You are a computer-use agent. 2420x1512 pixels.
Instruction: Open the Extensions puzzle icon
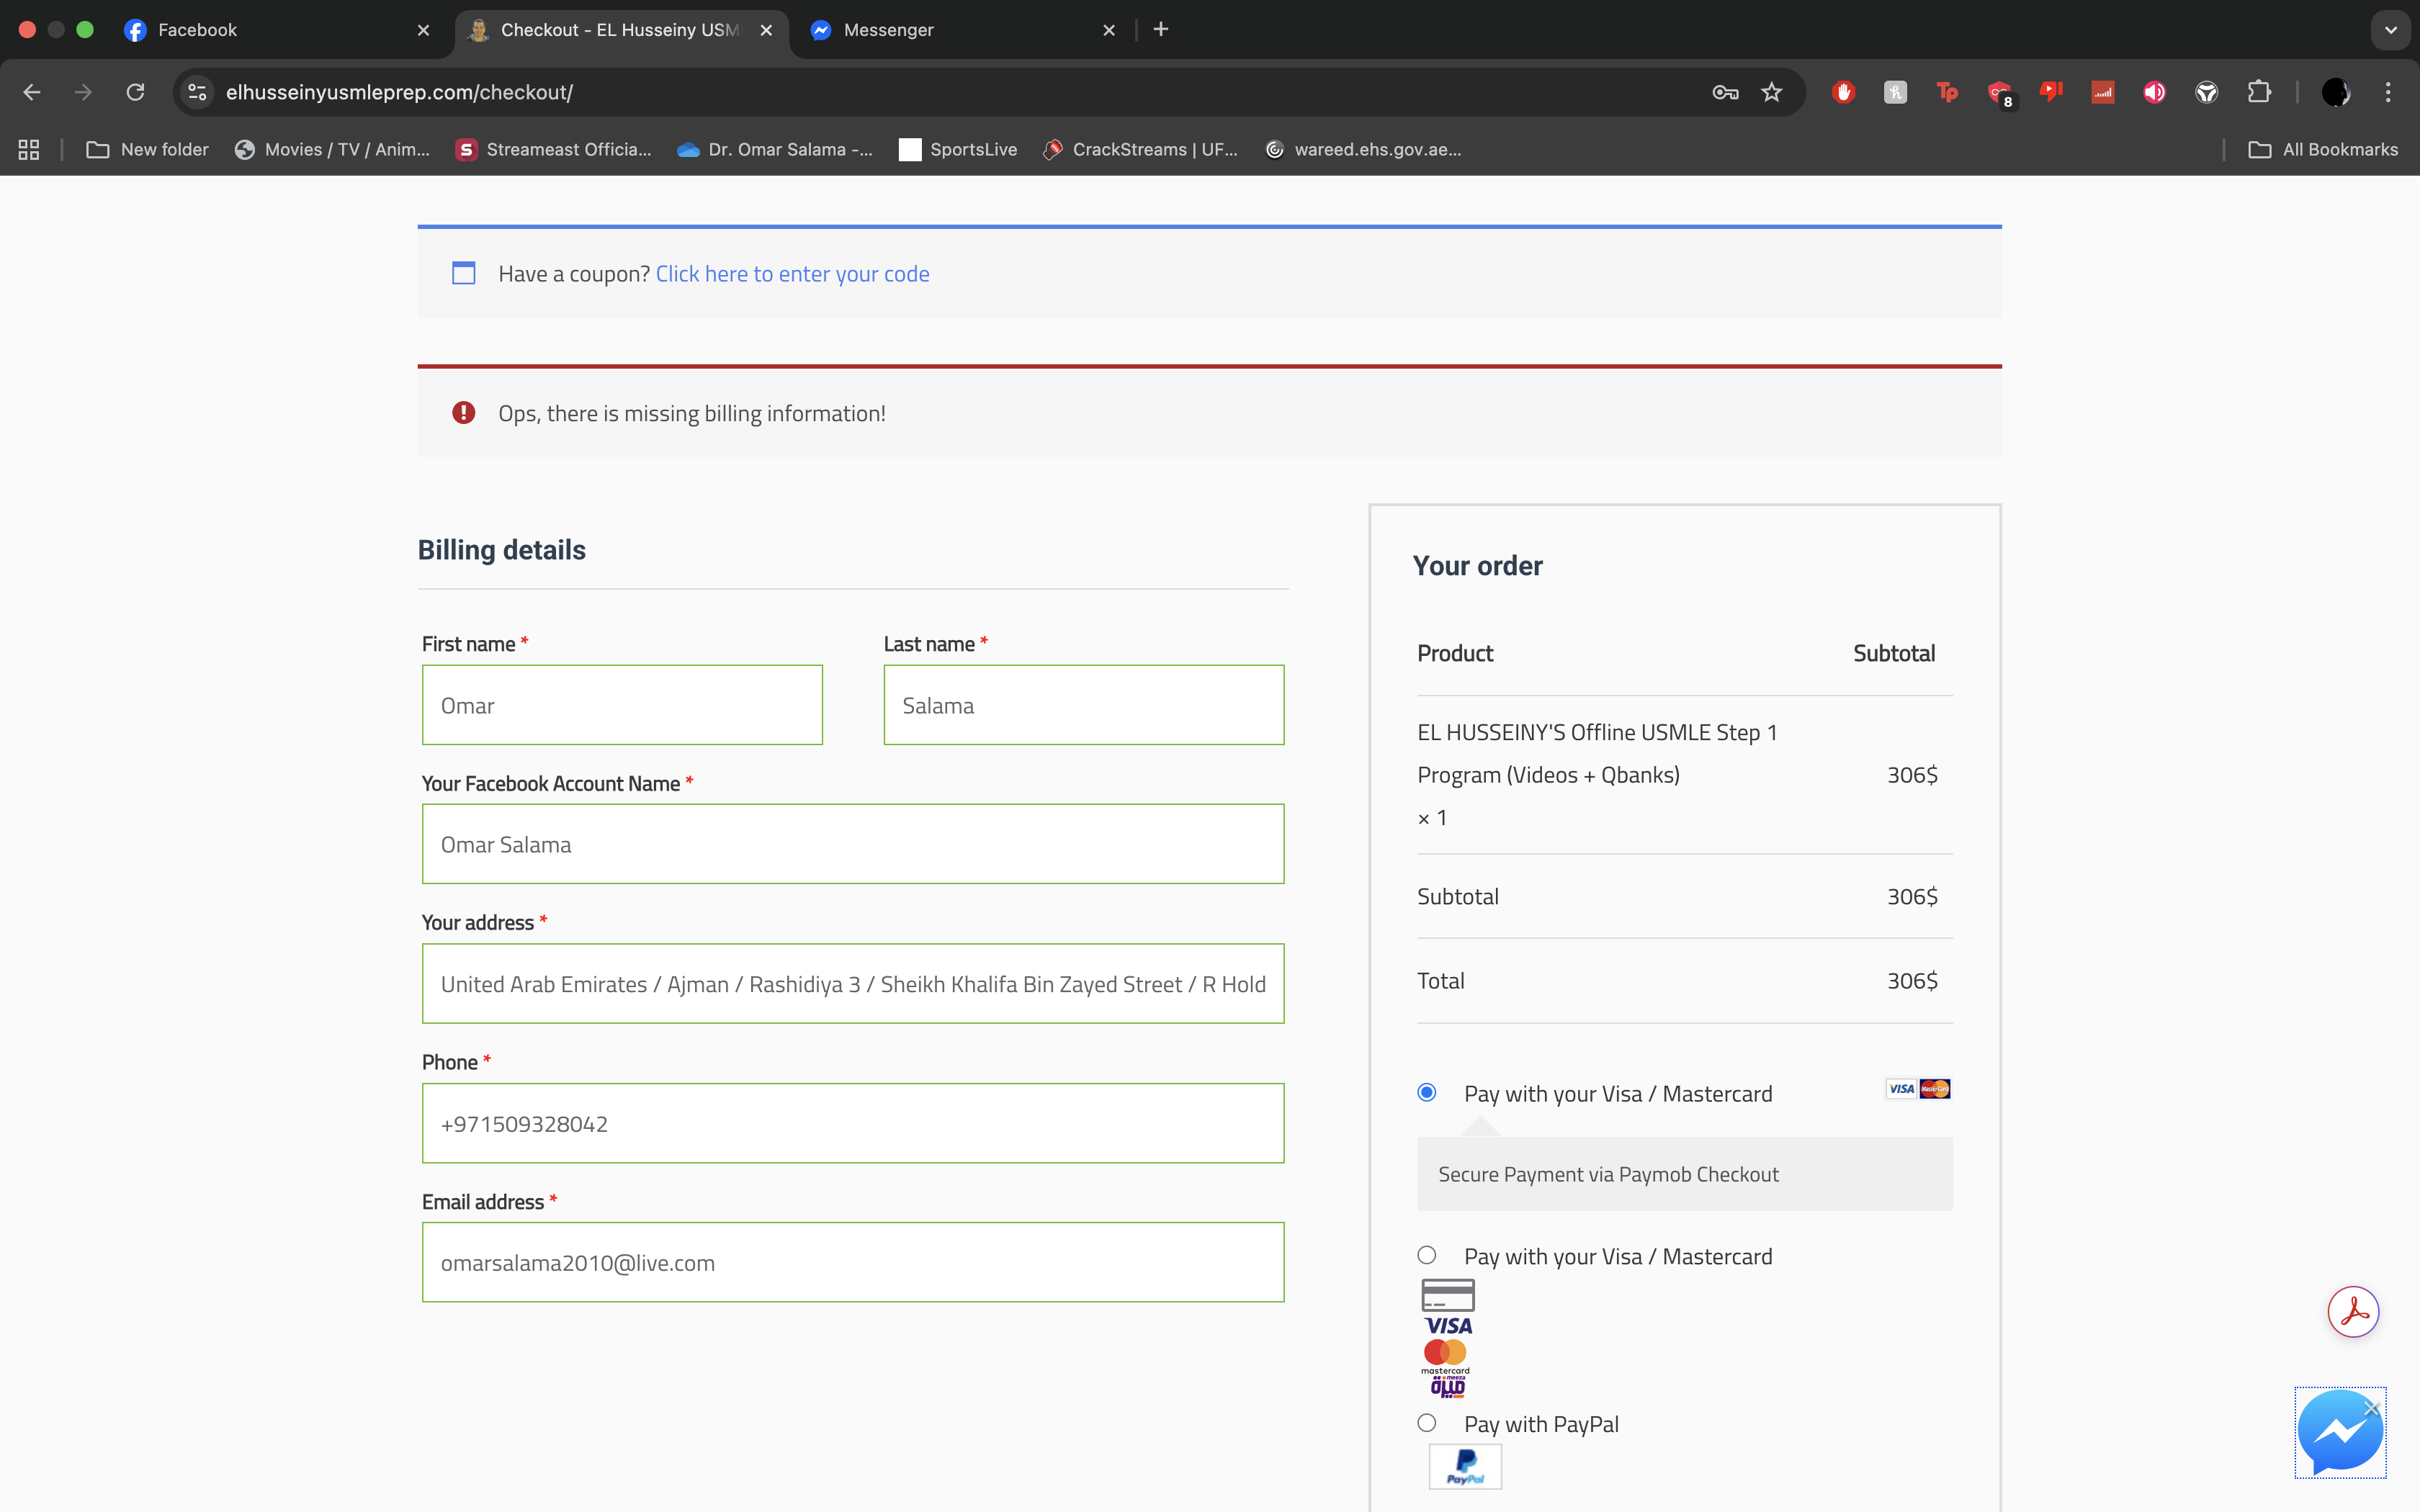pos(2258,92)
